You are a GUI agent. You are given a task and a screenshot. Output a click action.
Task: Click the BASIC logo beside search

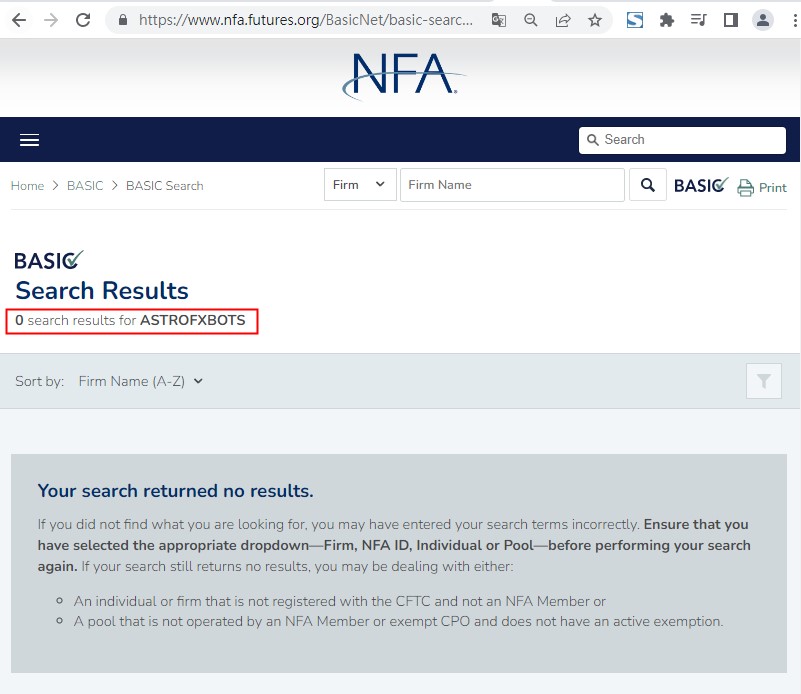(701, 185)
